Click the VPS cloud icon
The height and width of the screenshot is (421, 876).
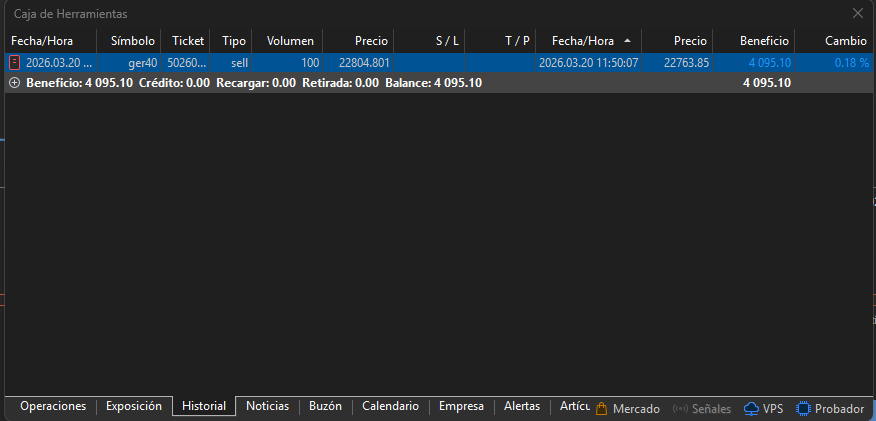click(x=751, y=408)
